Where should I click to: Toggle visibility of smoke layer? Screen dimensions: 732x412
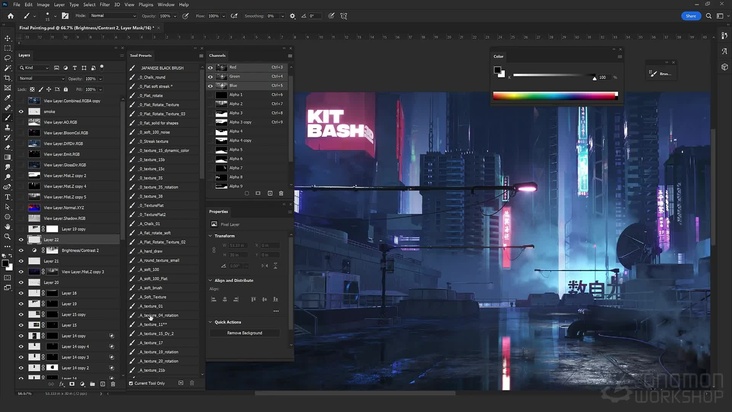(21, 112)
